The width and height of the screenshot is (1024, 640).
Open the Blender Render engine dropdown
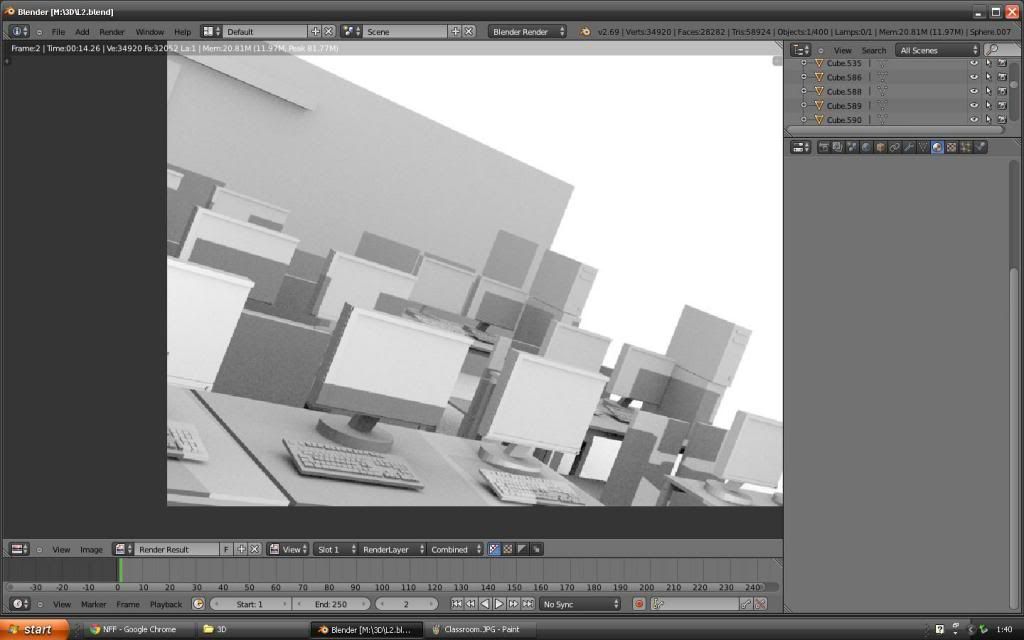tap(527, 31)
